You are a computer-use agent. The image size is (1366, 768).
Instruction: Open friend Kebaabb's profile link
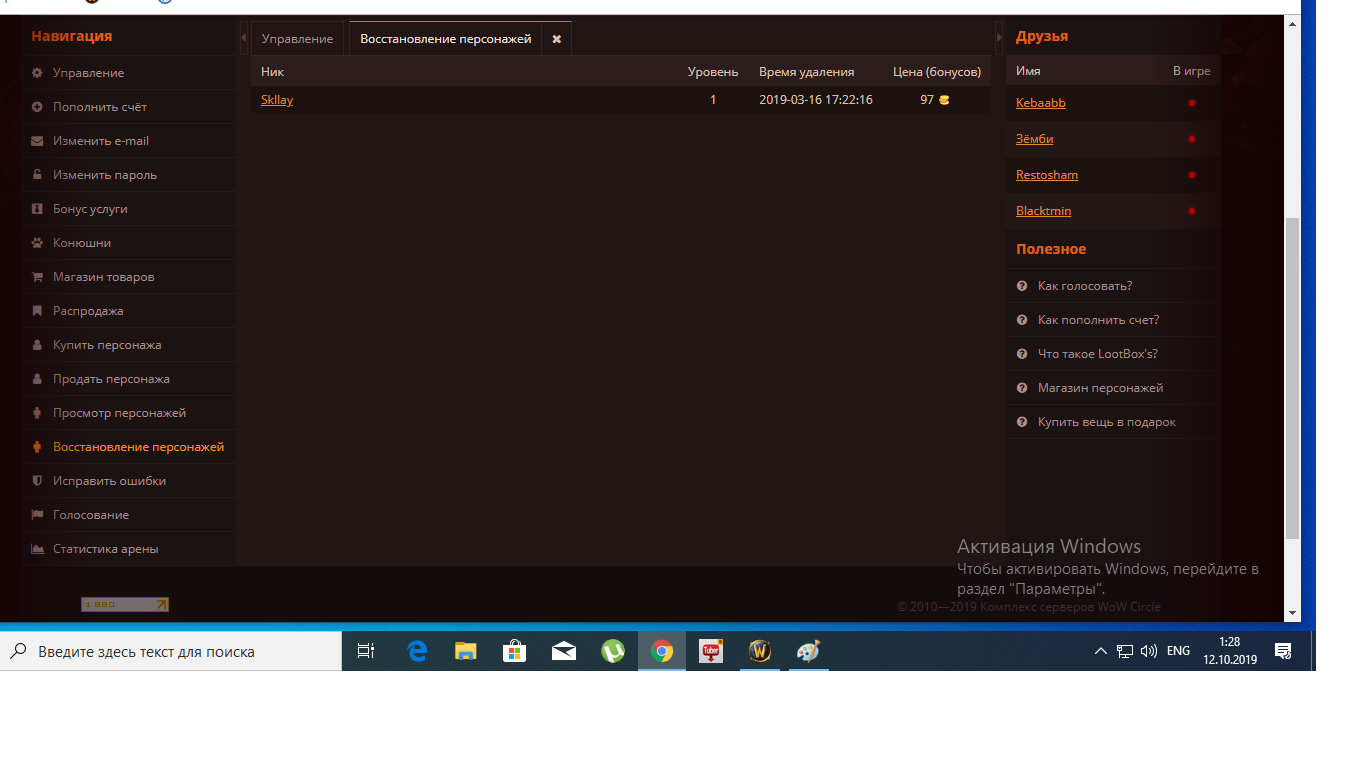[x=1040, y=103]
